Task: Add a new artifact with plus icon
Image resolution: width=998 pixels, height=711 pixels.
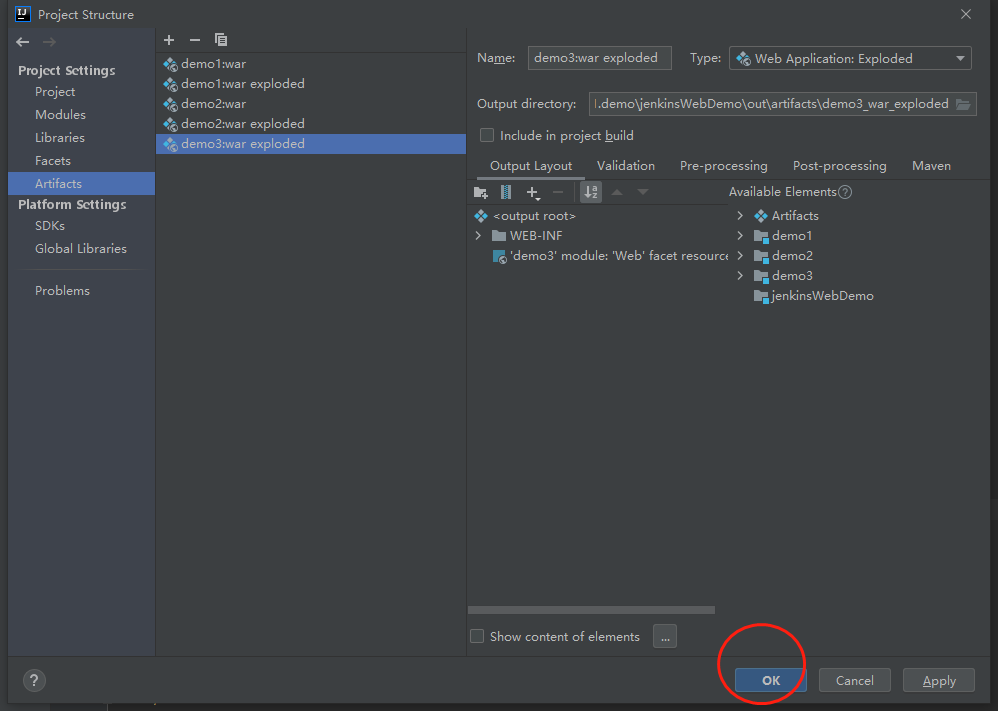Action: point(169,40)
